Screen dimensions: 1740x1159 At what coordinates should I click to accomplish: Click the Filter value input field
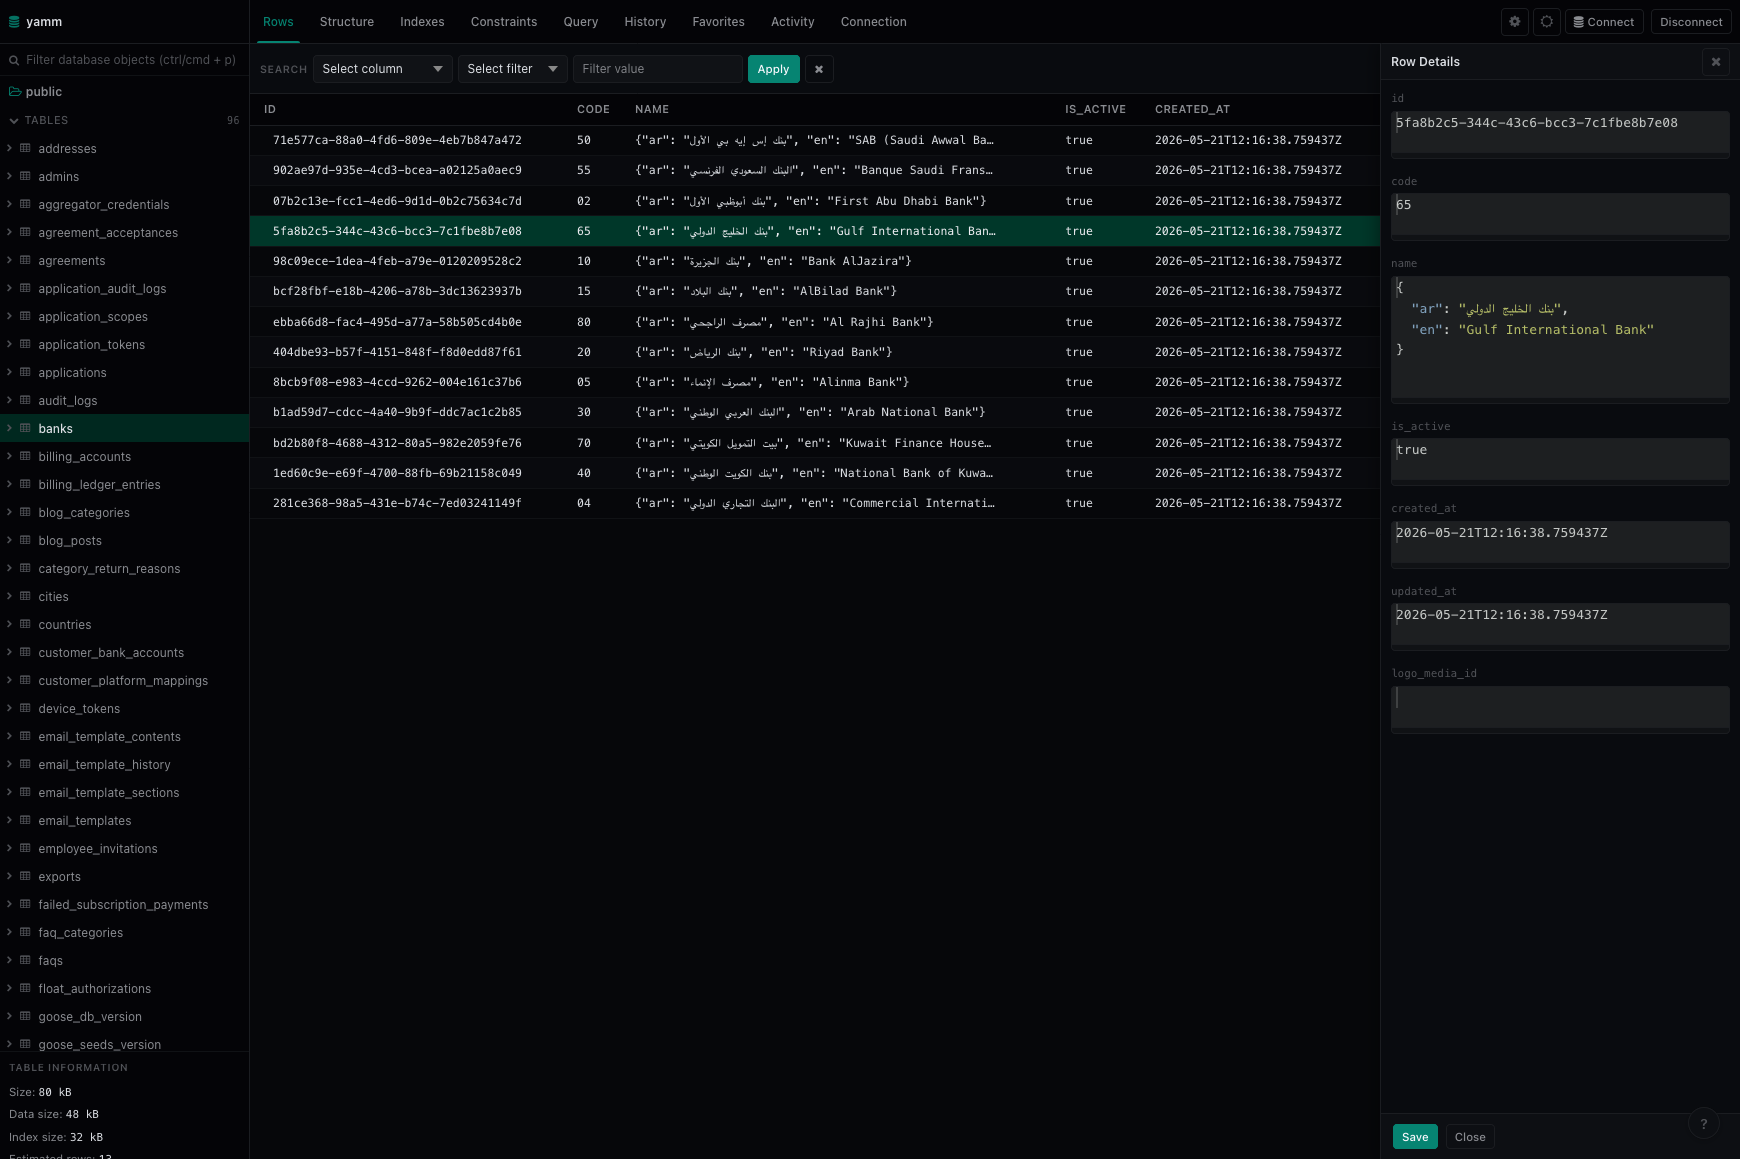click(x=657, y=69)
